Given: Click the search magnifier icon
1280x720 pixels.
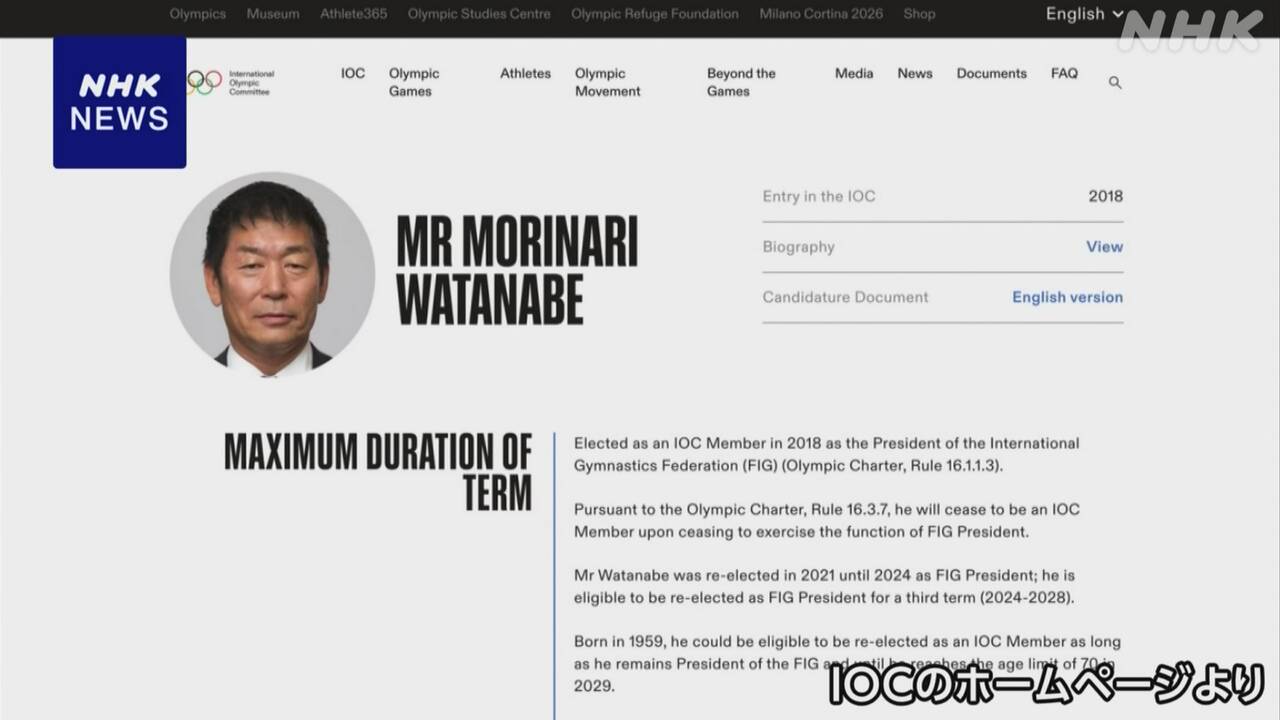Looking at the screenshot, I should (x=1115, y=83).
